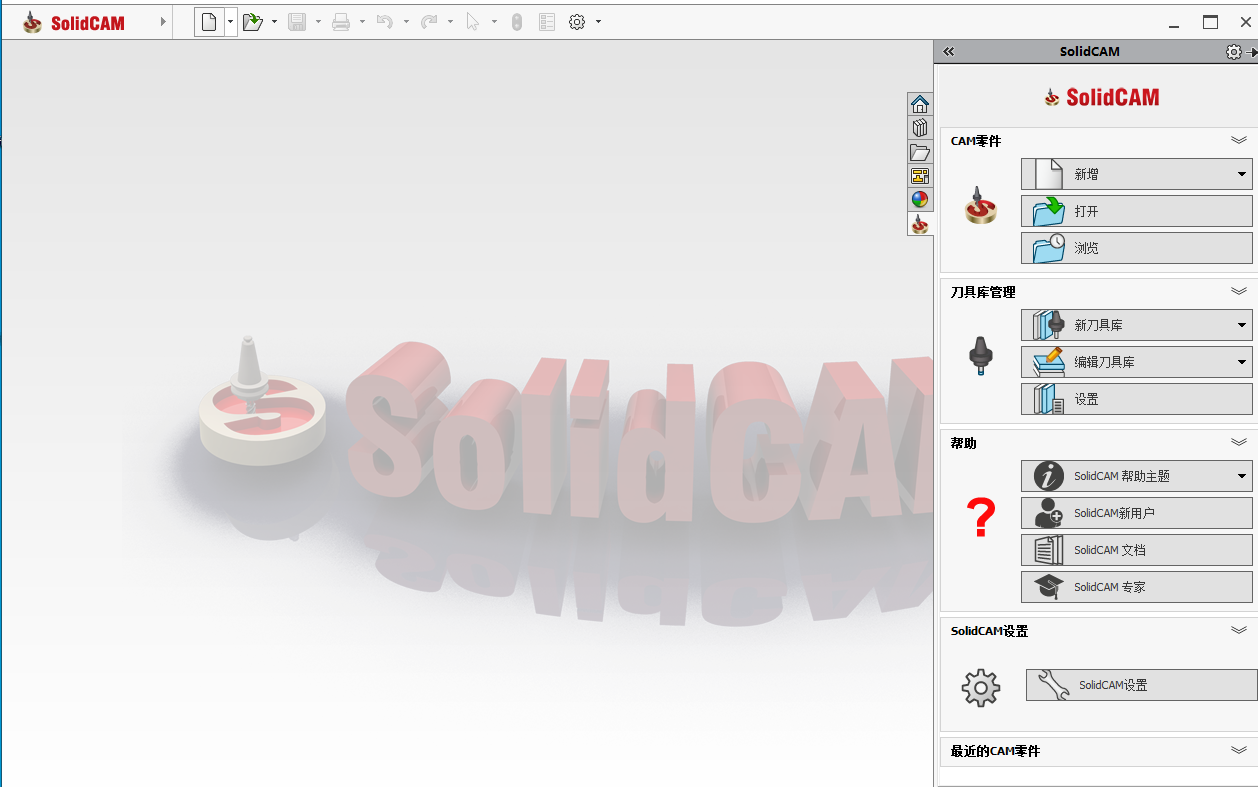1258x787 pixels.
Task: Collapse the CAM零件 section chevron
Action: [1239, 140]
